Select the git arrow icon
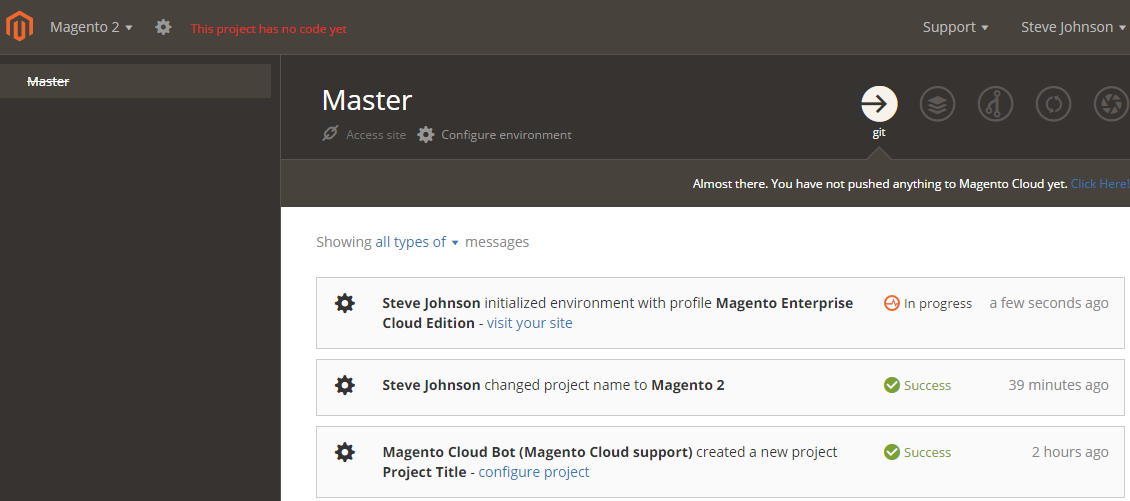 [879, 105]
